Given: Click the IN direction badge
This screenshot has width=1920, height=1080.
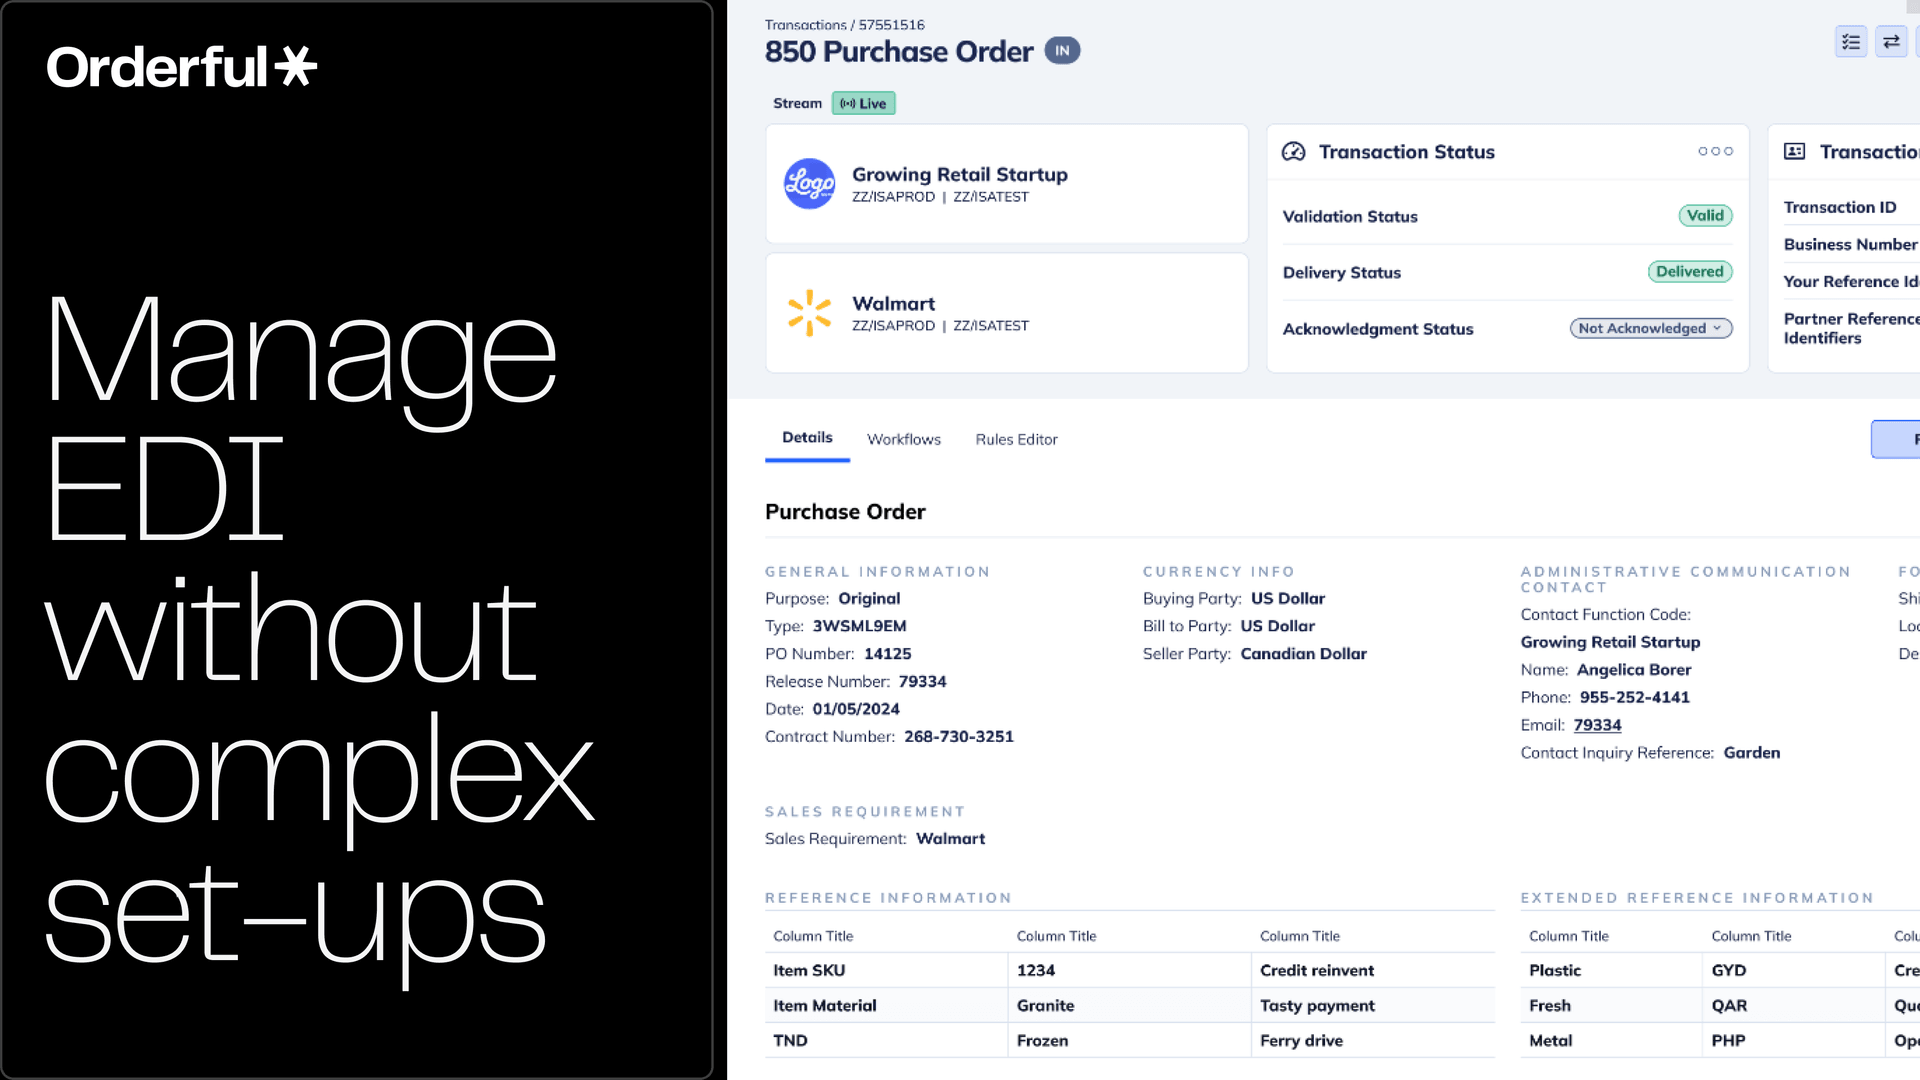Looking at the screenshot, I should point(1062,51).
